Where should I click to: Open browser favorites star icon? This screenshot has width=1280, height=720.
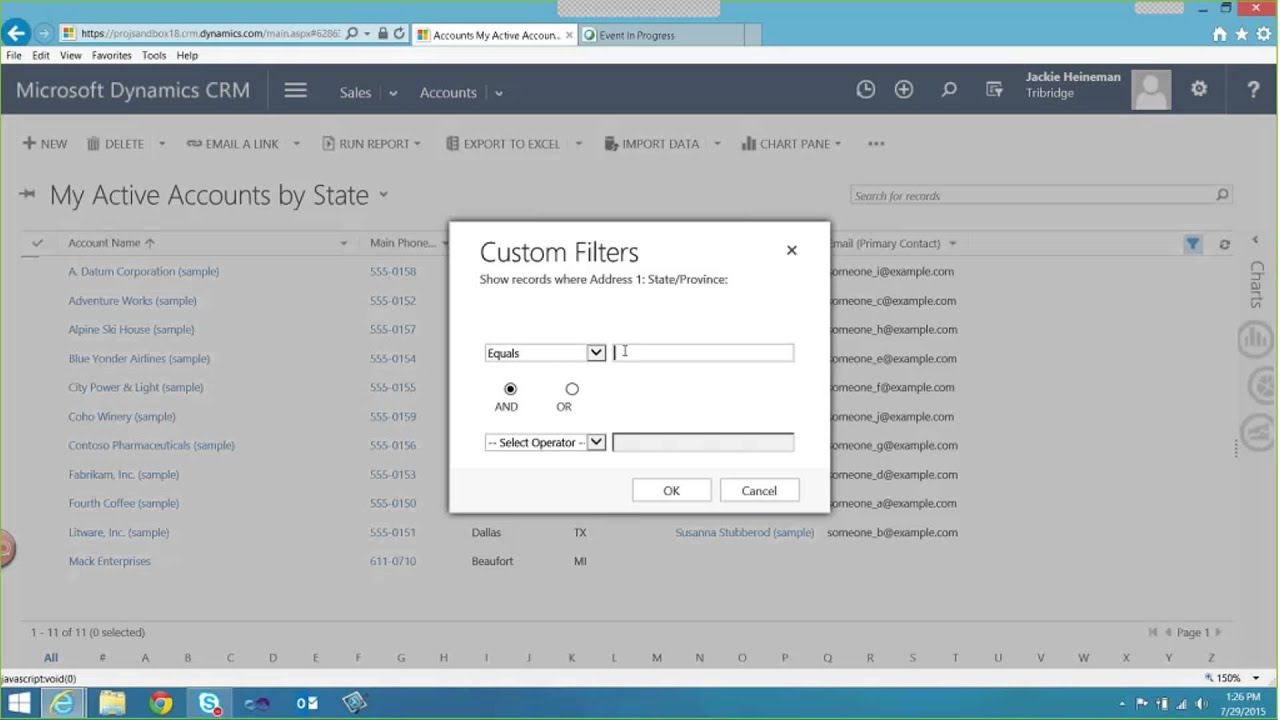[x=1241, y=34]
